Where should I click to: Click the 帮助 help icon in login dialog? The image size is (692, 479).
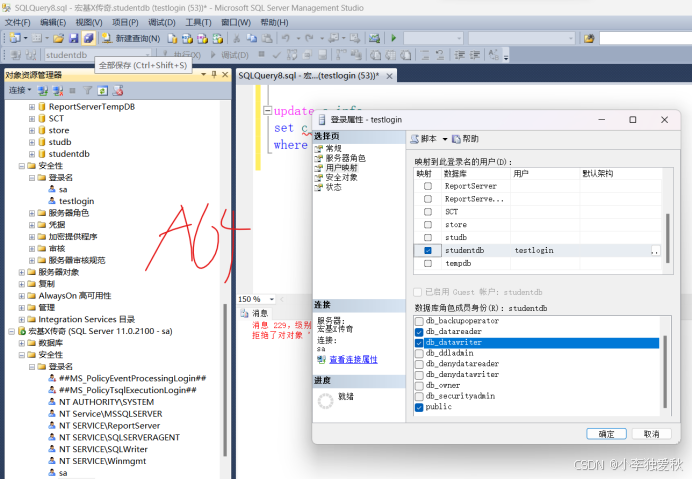click(x=465, y=139)
